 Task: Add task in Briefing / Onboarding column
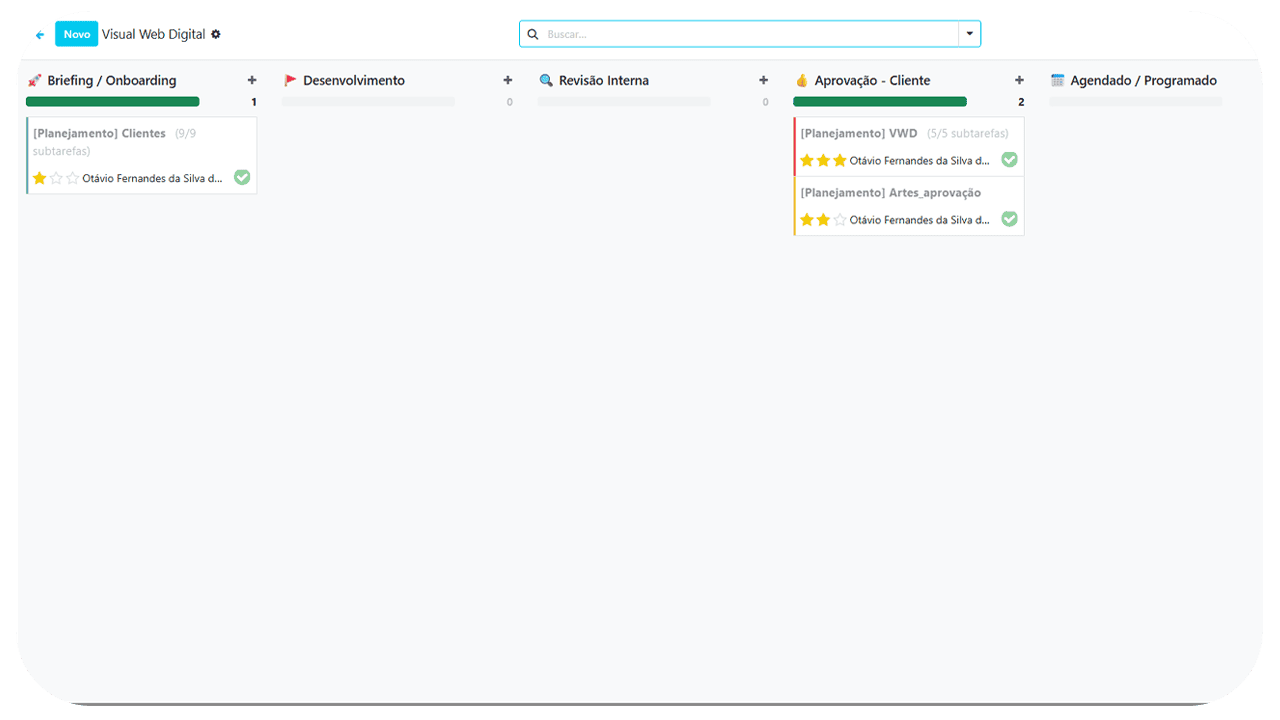[x=252, y=80]
